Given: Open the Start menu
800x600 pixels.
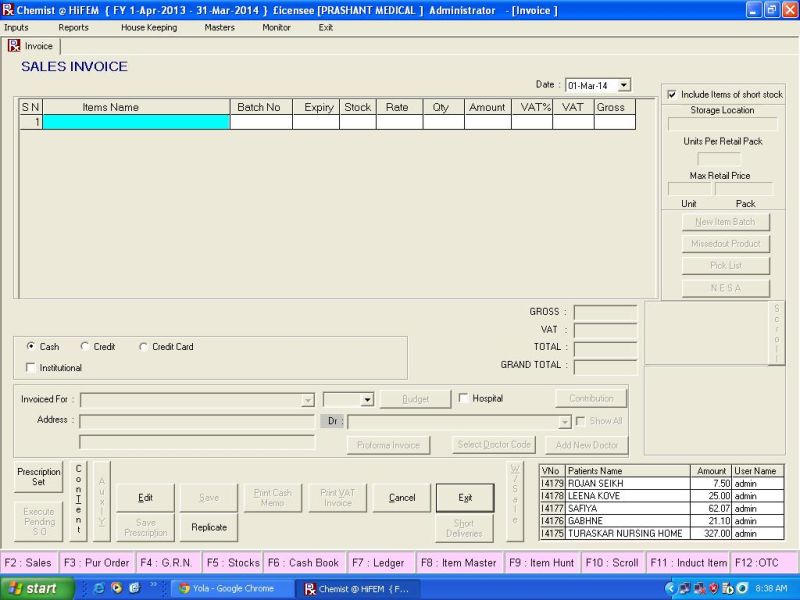Looking at the screenshot, I should coord(37,588).
